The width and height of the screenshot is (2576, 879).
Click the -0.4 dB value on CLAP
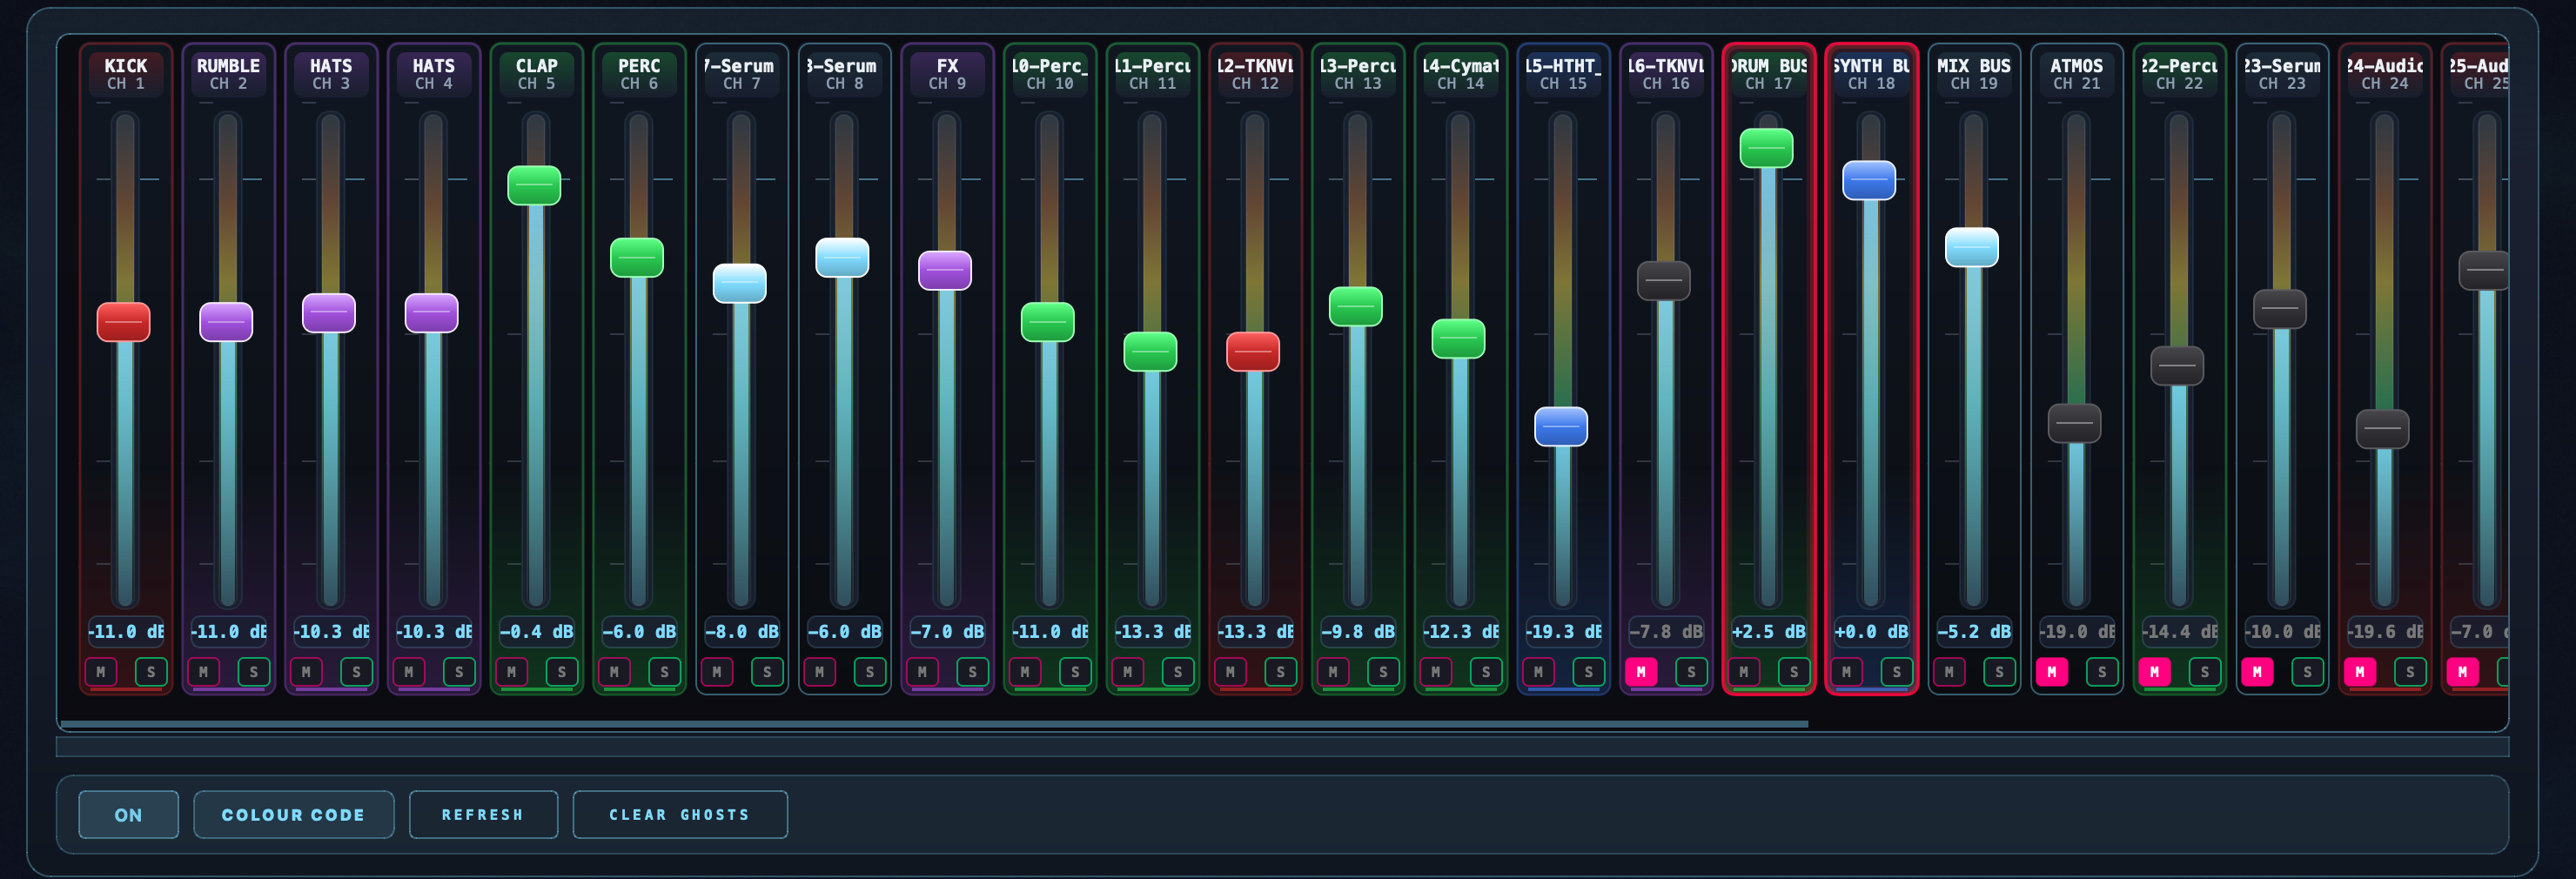point(537,632)
